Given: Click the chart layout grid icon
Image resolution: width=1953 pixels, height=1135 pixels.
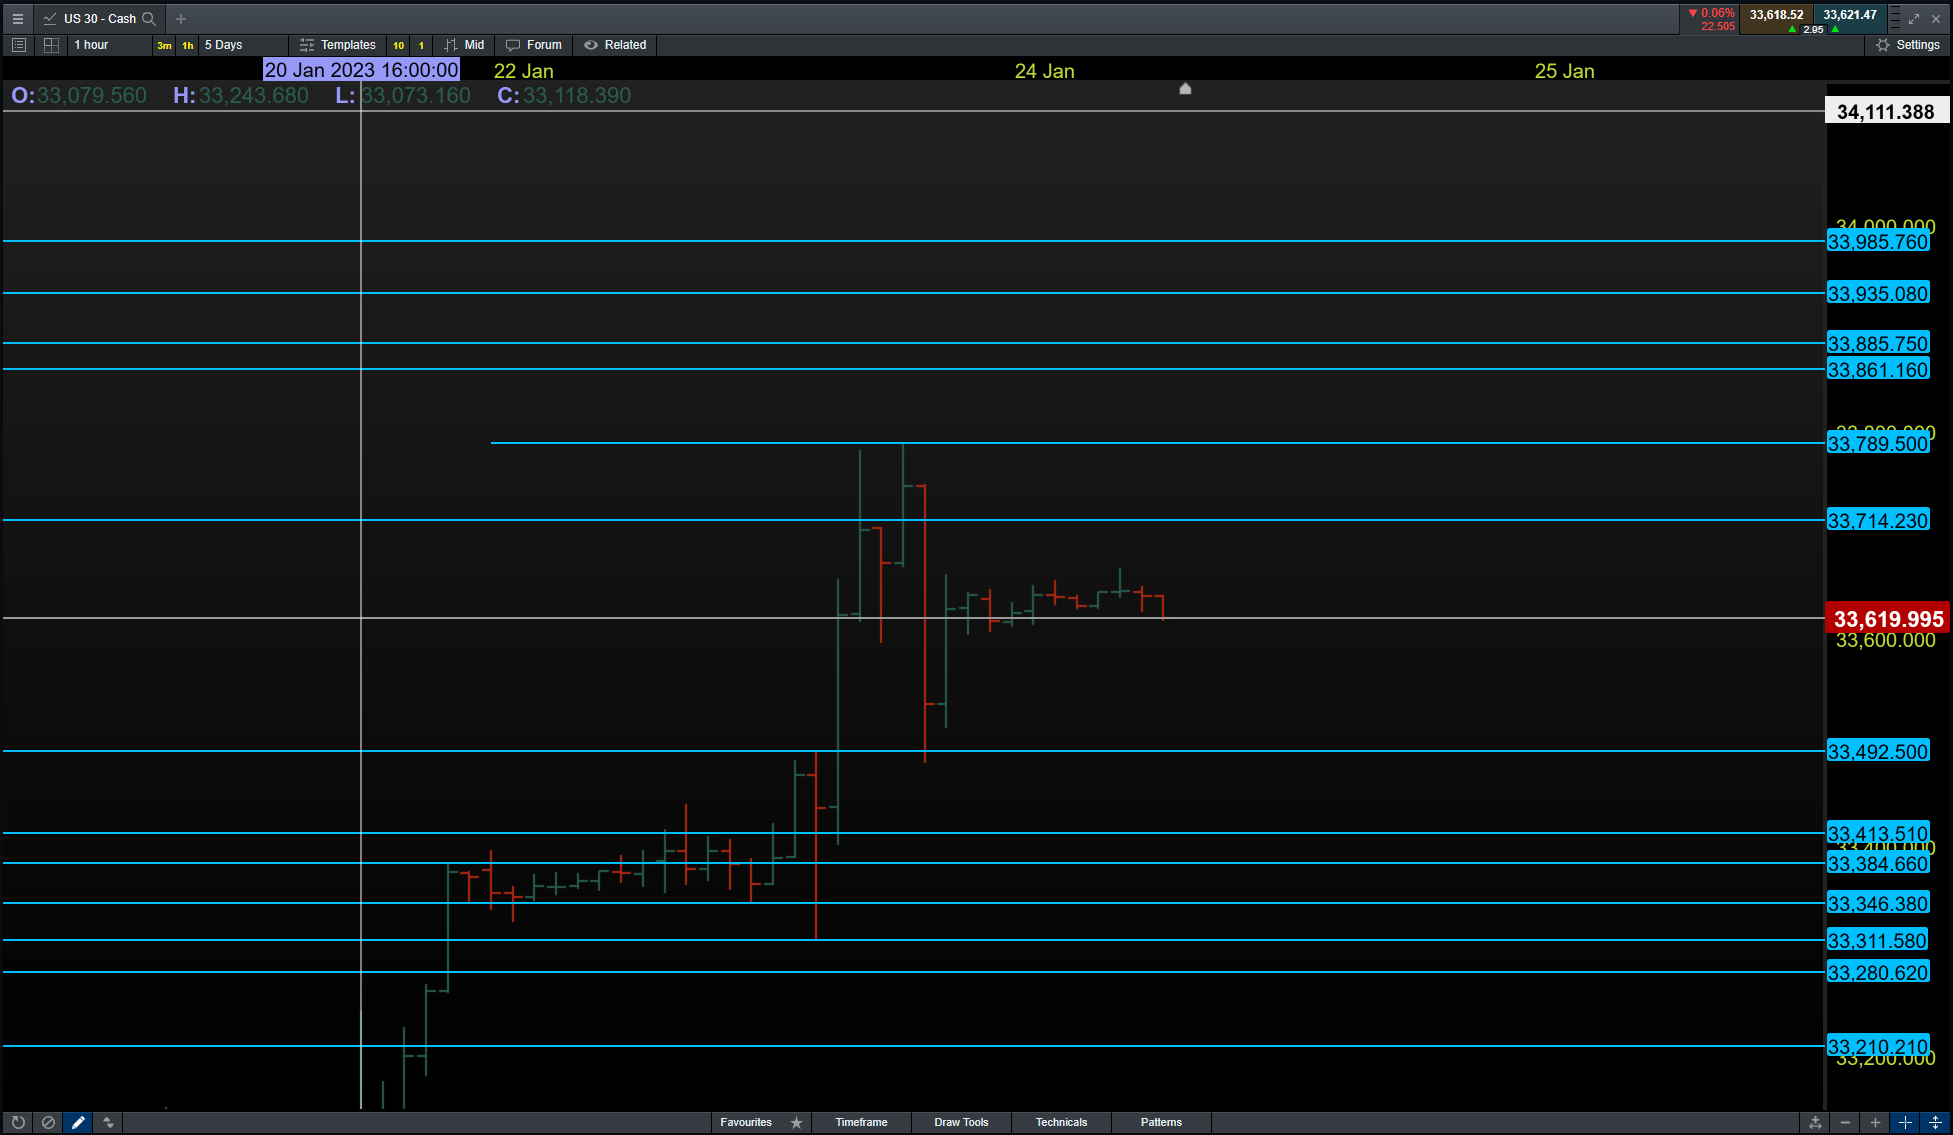Looking at the screenshot, I should tap(51, 45).
